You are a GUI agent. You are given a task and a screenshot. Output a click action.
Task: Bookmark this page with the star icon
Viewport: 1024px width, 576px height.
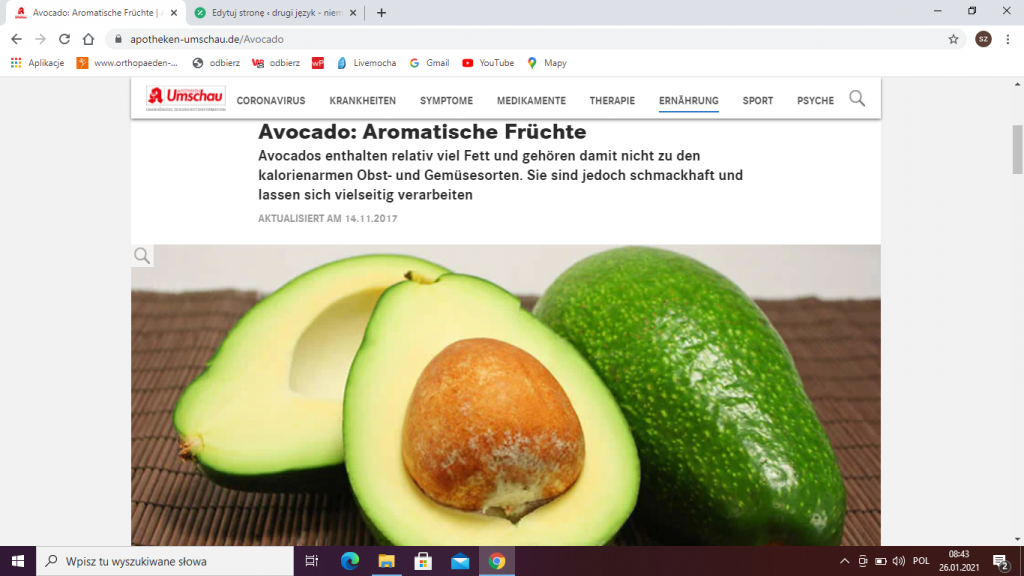point(953,39)
